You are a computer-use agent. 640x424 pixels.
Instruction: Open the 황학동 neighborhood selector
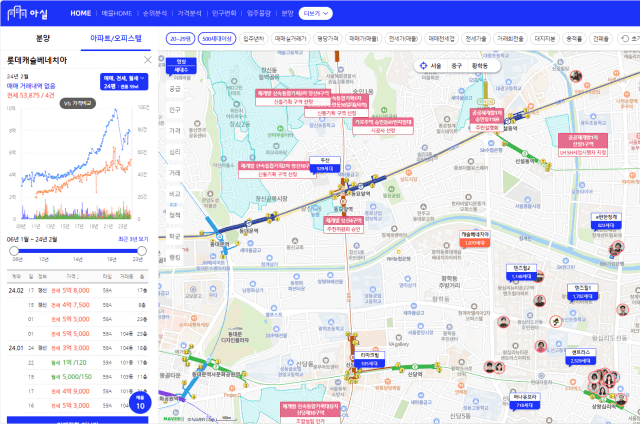point(480,66)
